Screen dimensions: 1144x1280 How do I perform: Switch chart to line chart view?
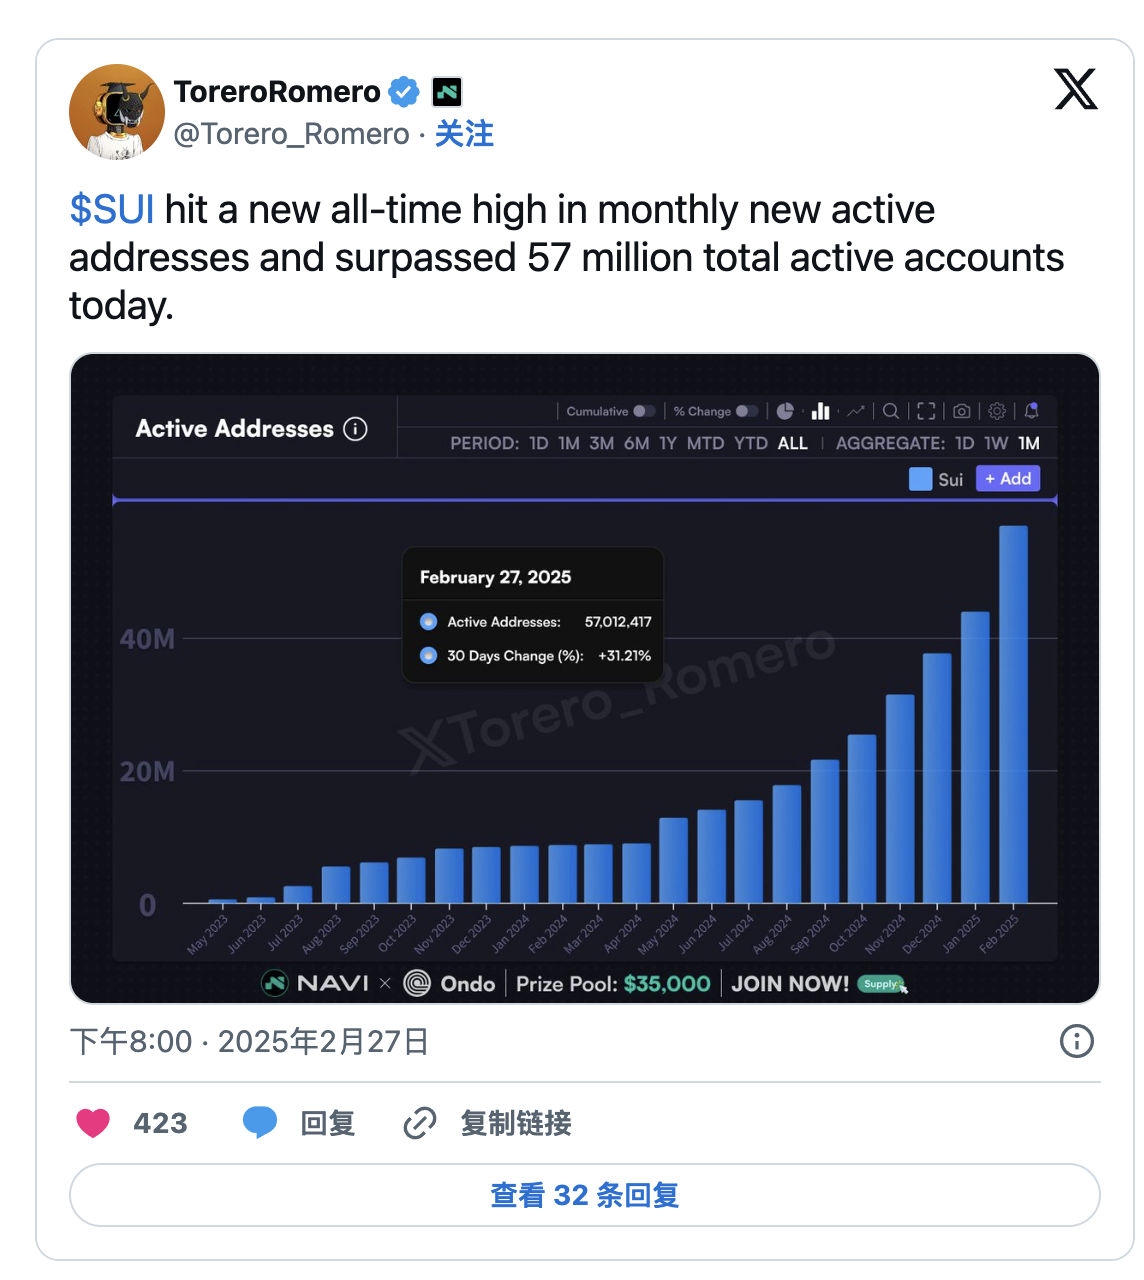856,411
